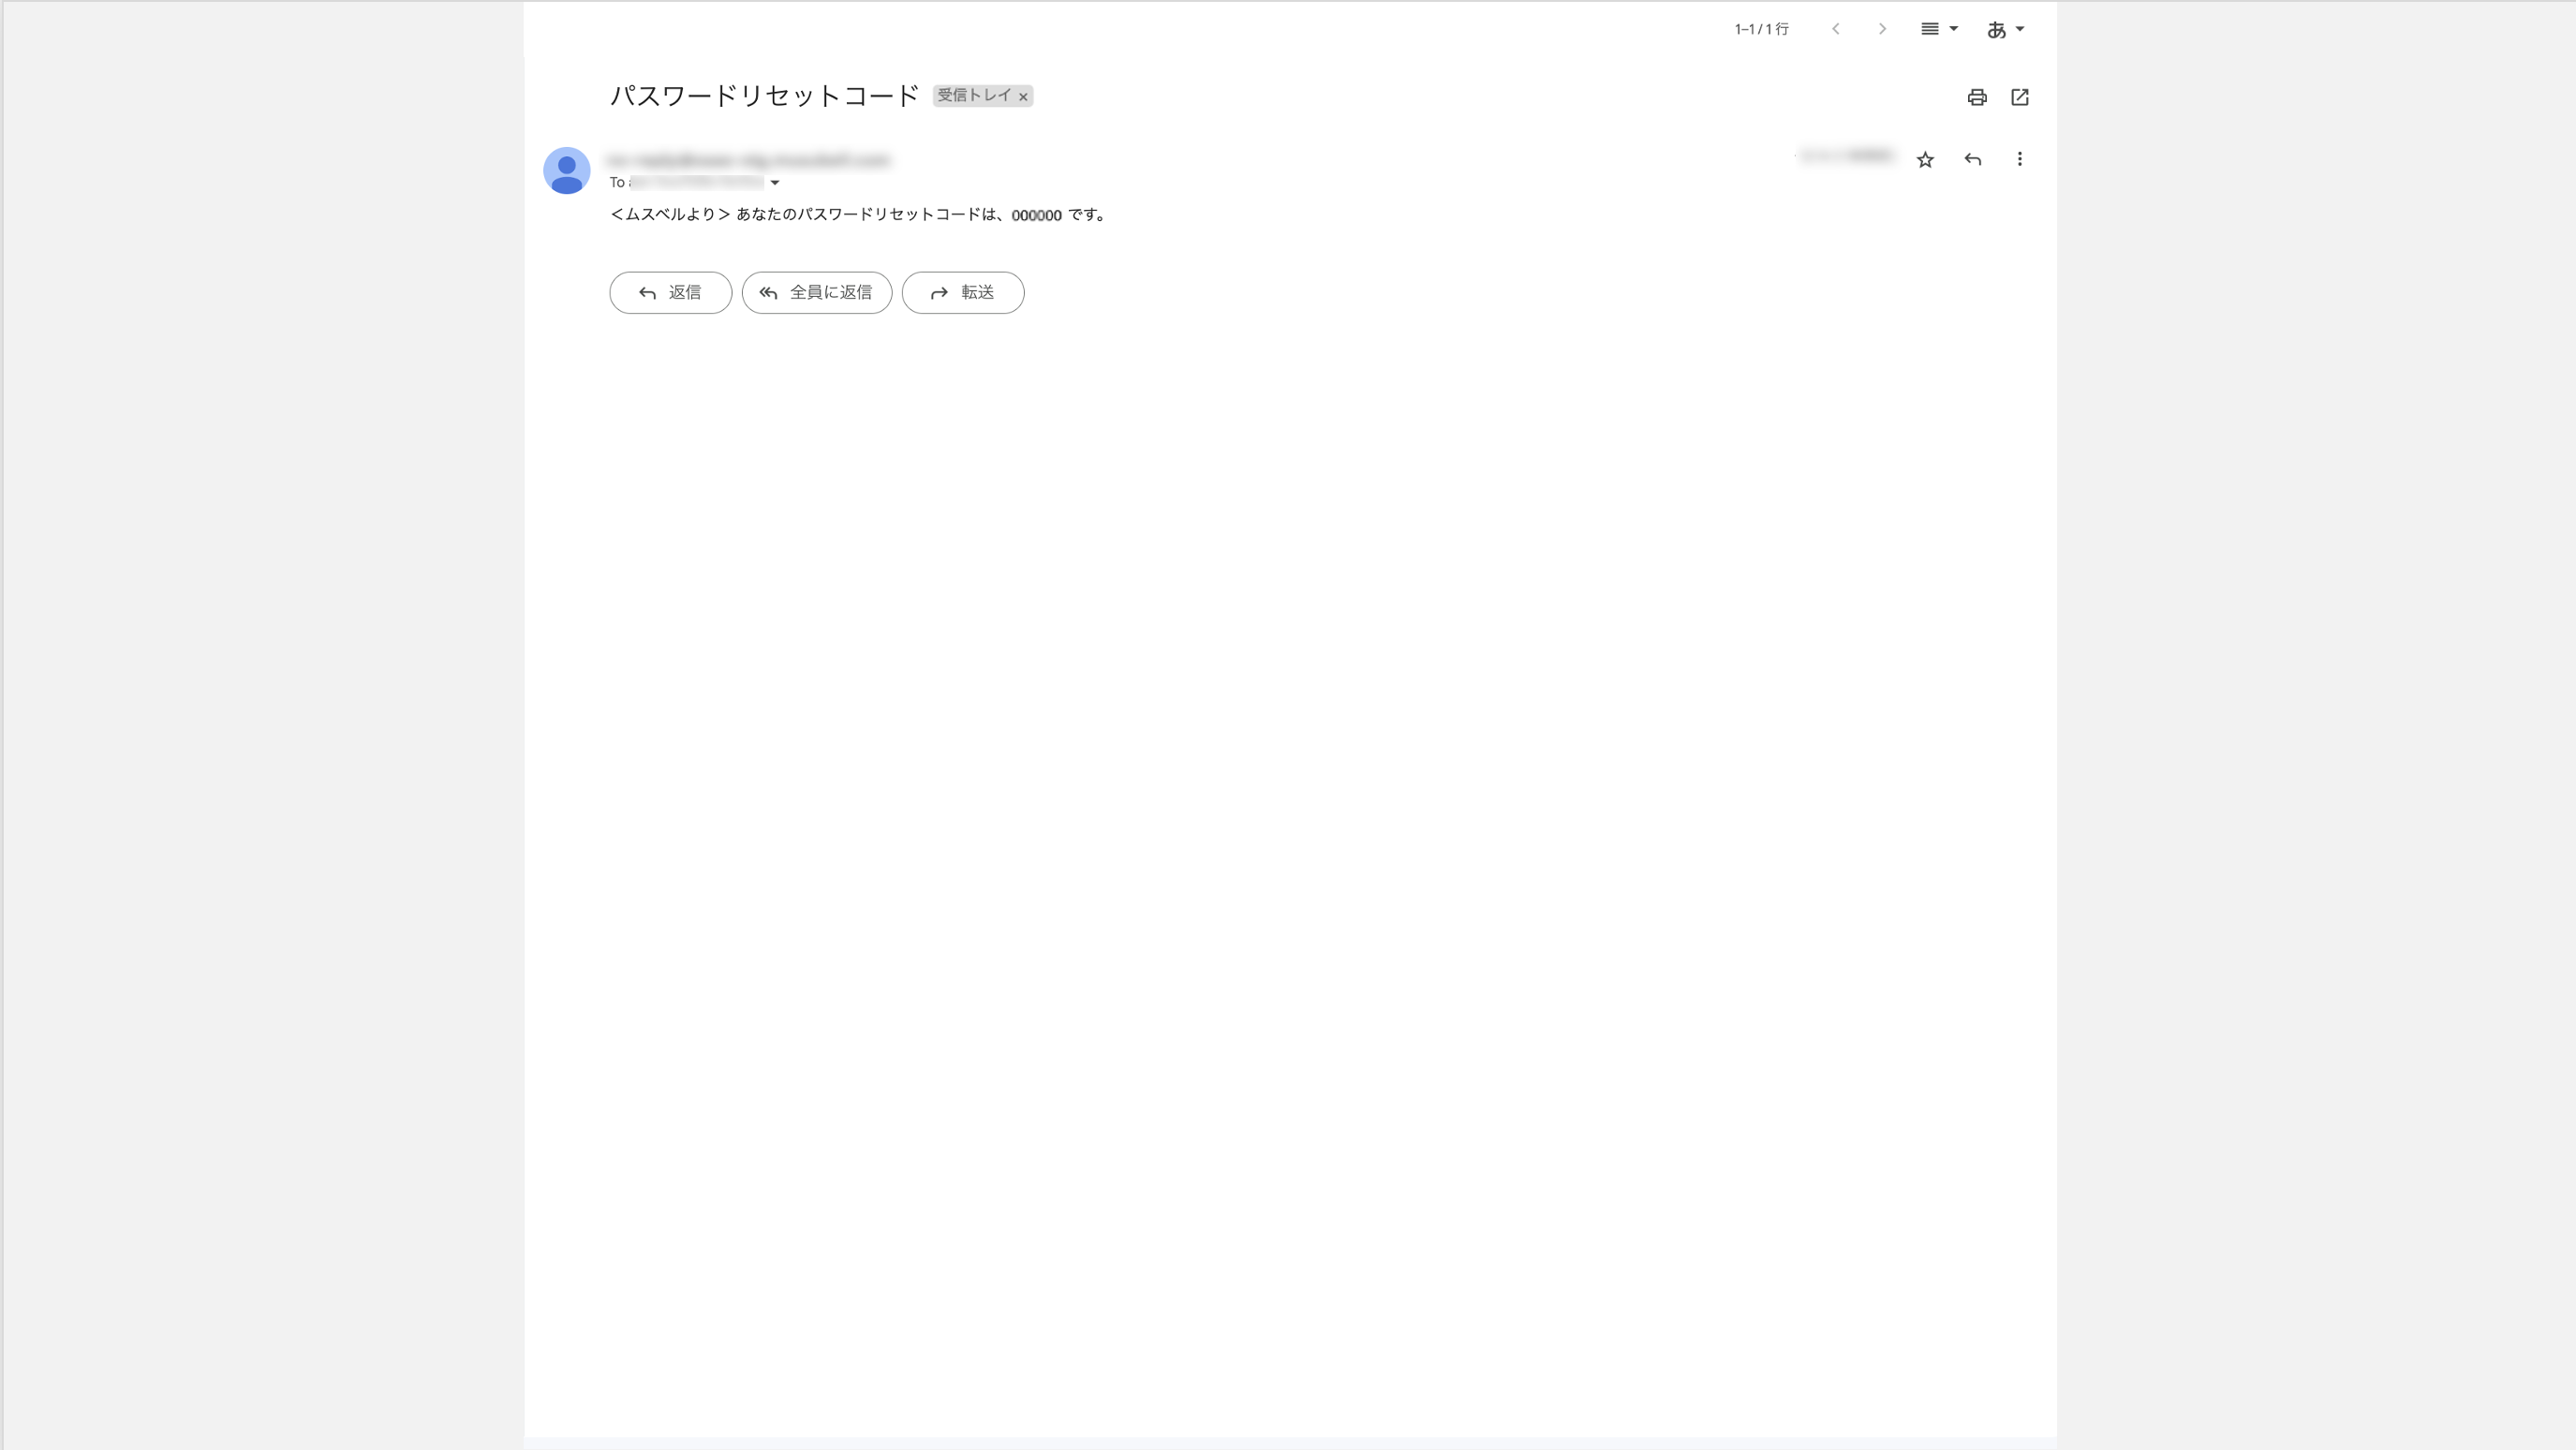Open split pane view dropdown
The width and height of the screenshot is (2576, 1450).
pyautogui.click(x=1938, y=29)
